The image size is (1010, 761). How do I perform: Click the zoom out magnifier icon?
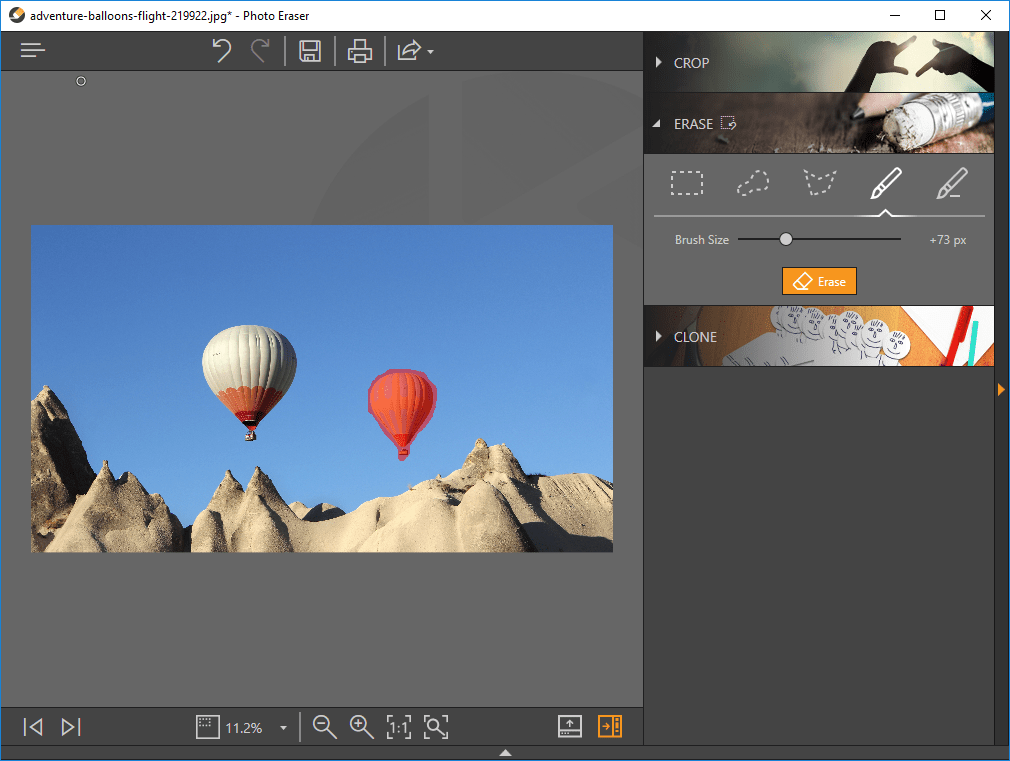(x=324, y=727)
